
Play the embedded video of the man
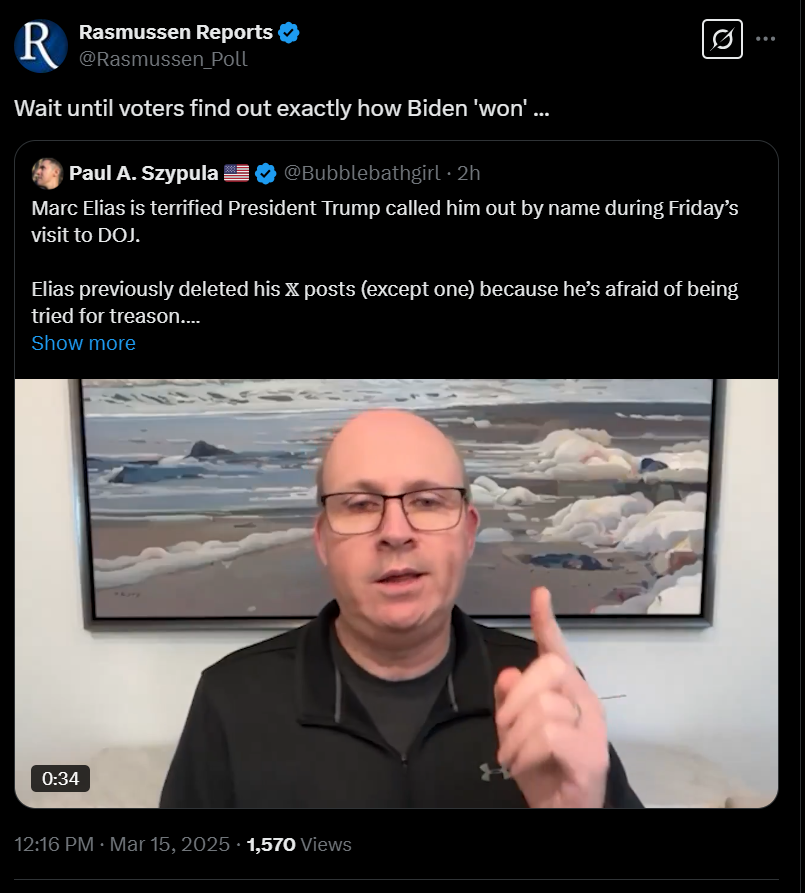[397, 593]
